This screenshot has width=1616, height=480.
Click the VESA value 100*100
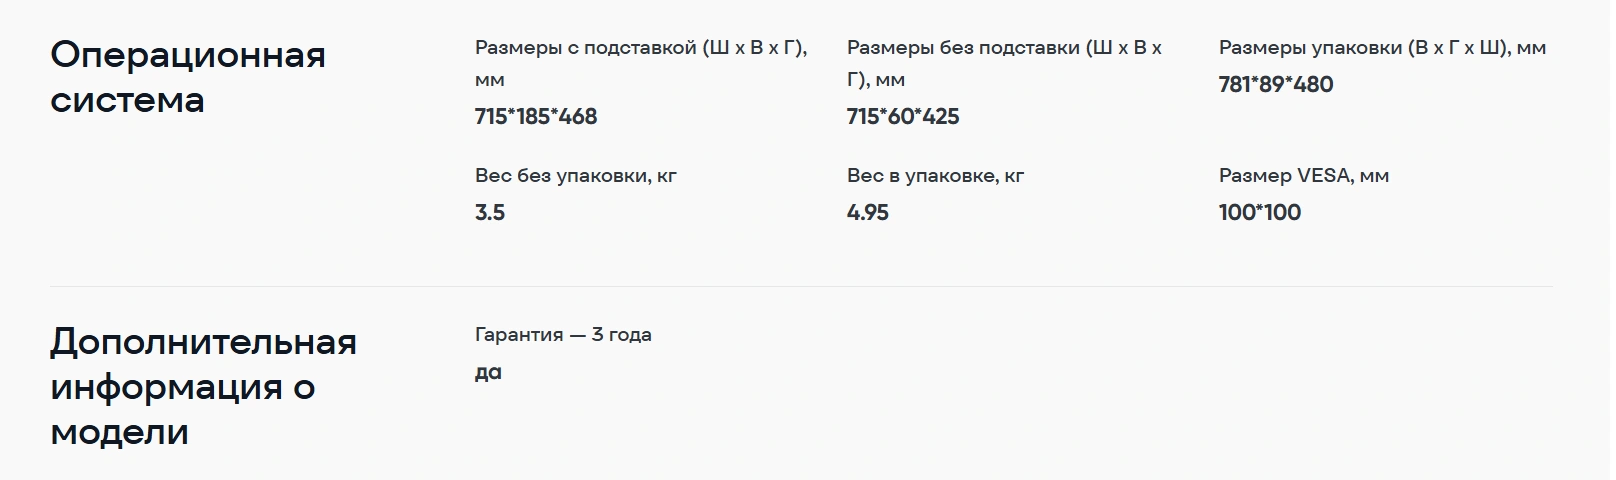click(x=1260, y=213)
